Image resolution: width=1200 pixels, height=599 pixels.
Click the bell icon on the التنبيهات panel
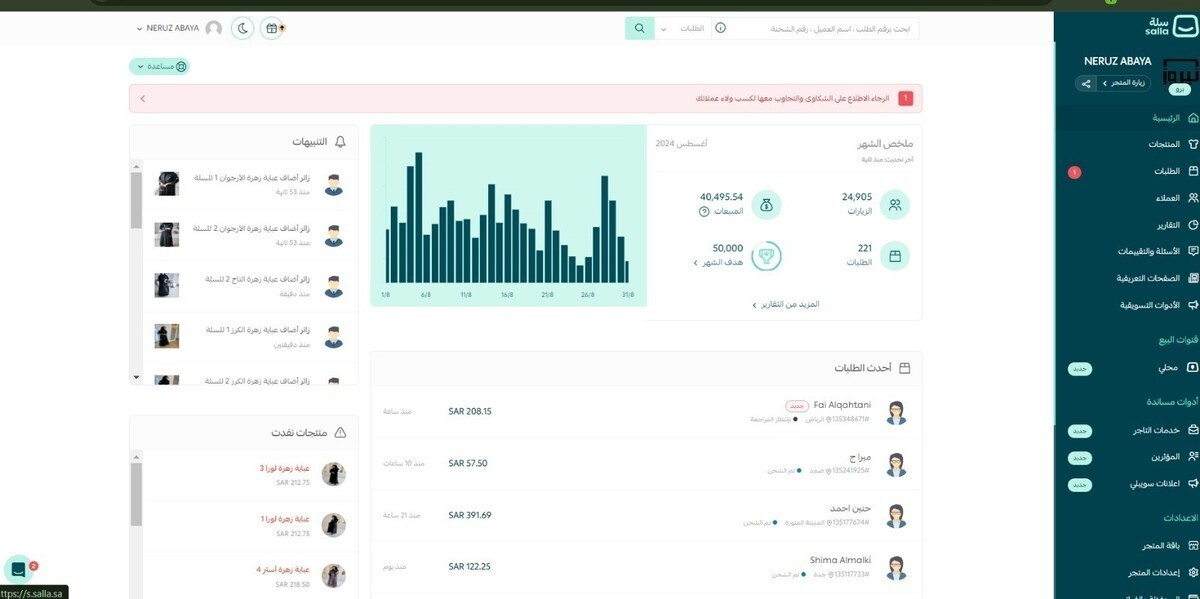click(341, 141)
